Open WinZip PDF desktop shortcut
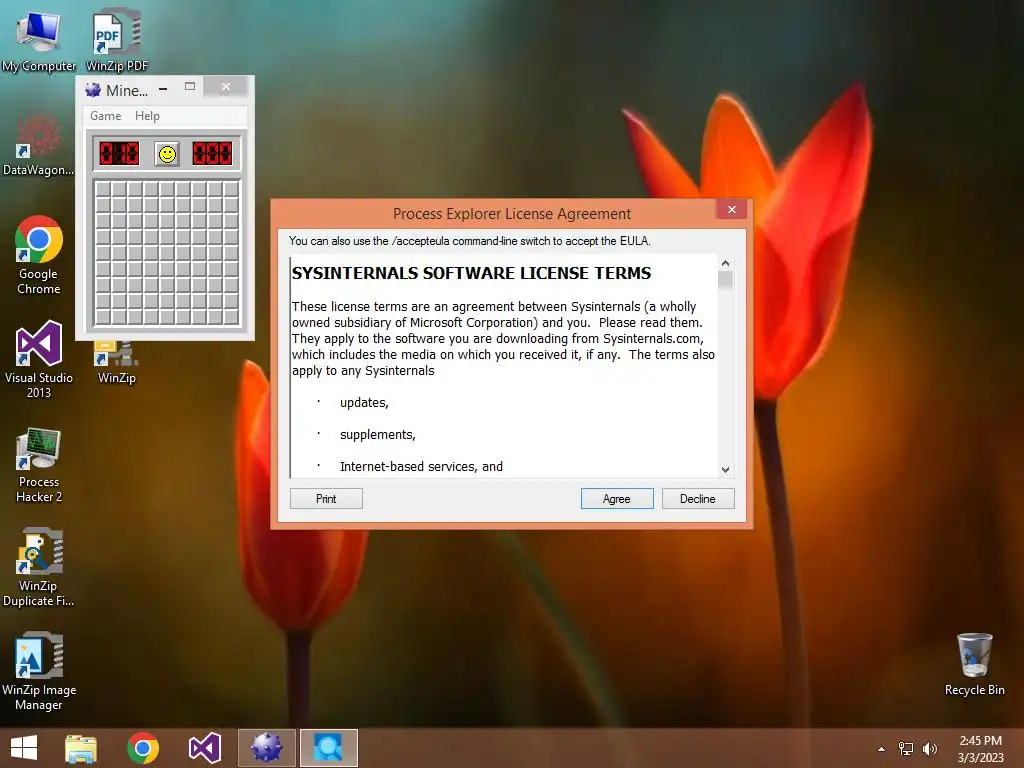This screenshot has width=1024, height=768. click(117, 39)
